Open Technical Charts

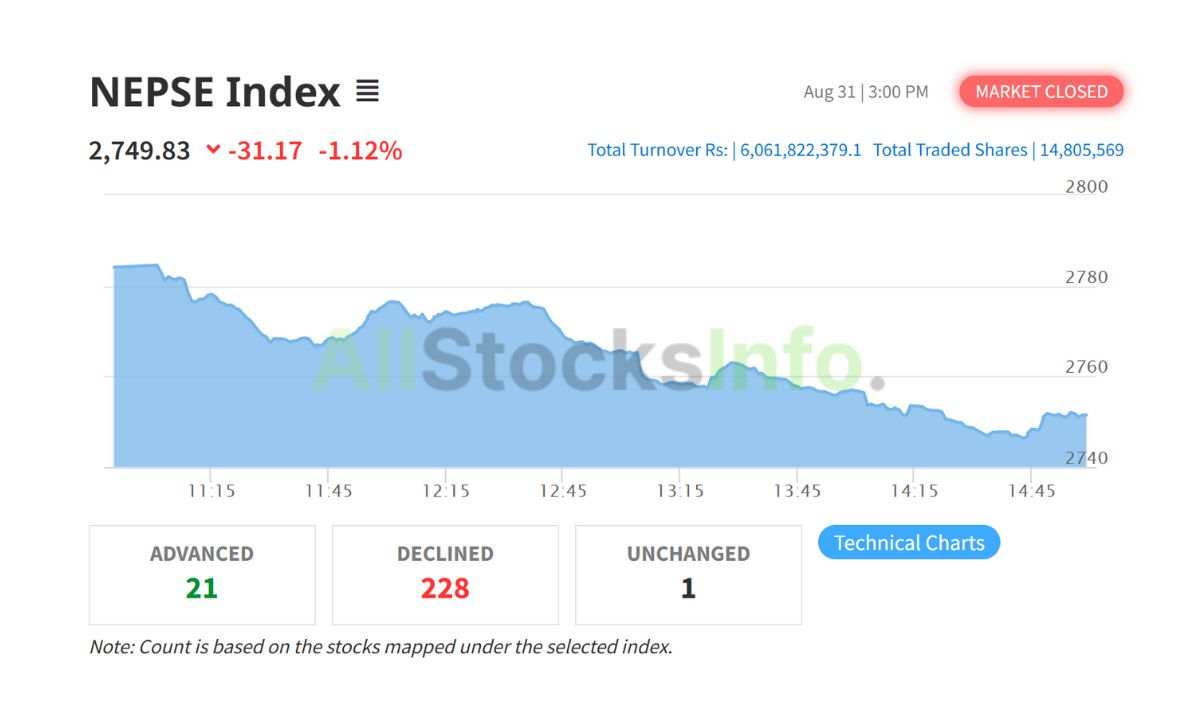pos(908,542)
